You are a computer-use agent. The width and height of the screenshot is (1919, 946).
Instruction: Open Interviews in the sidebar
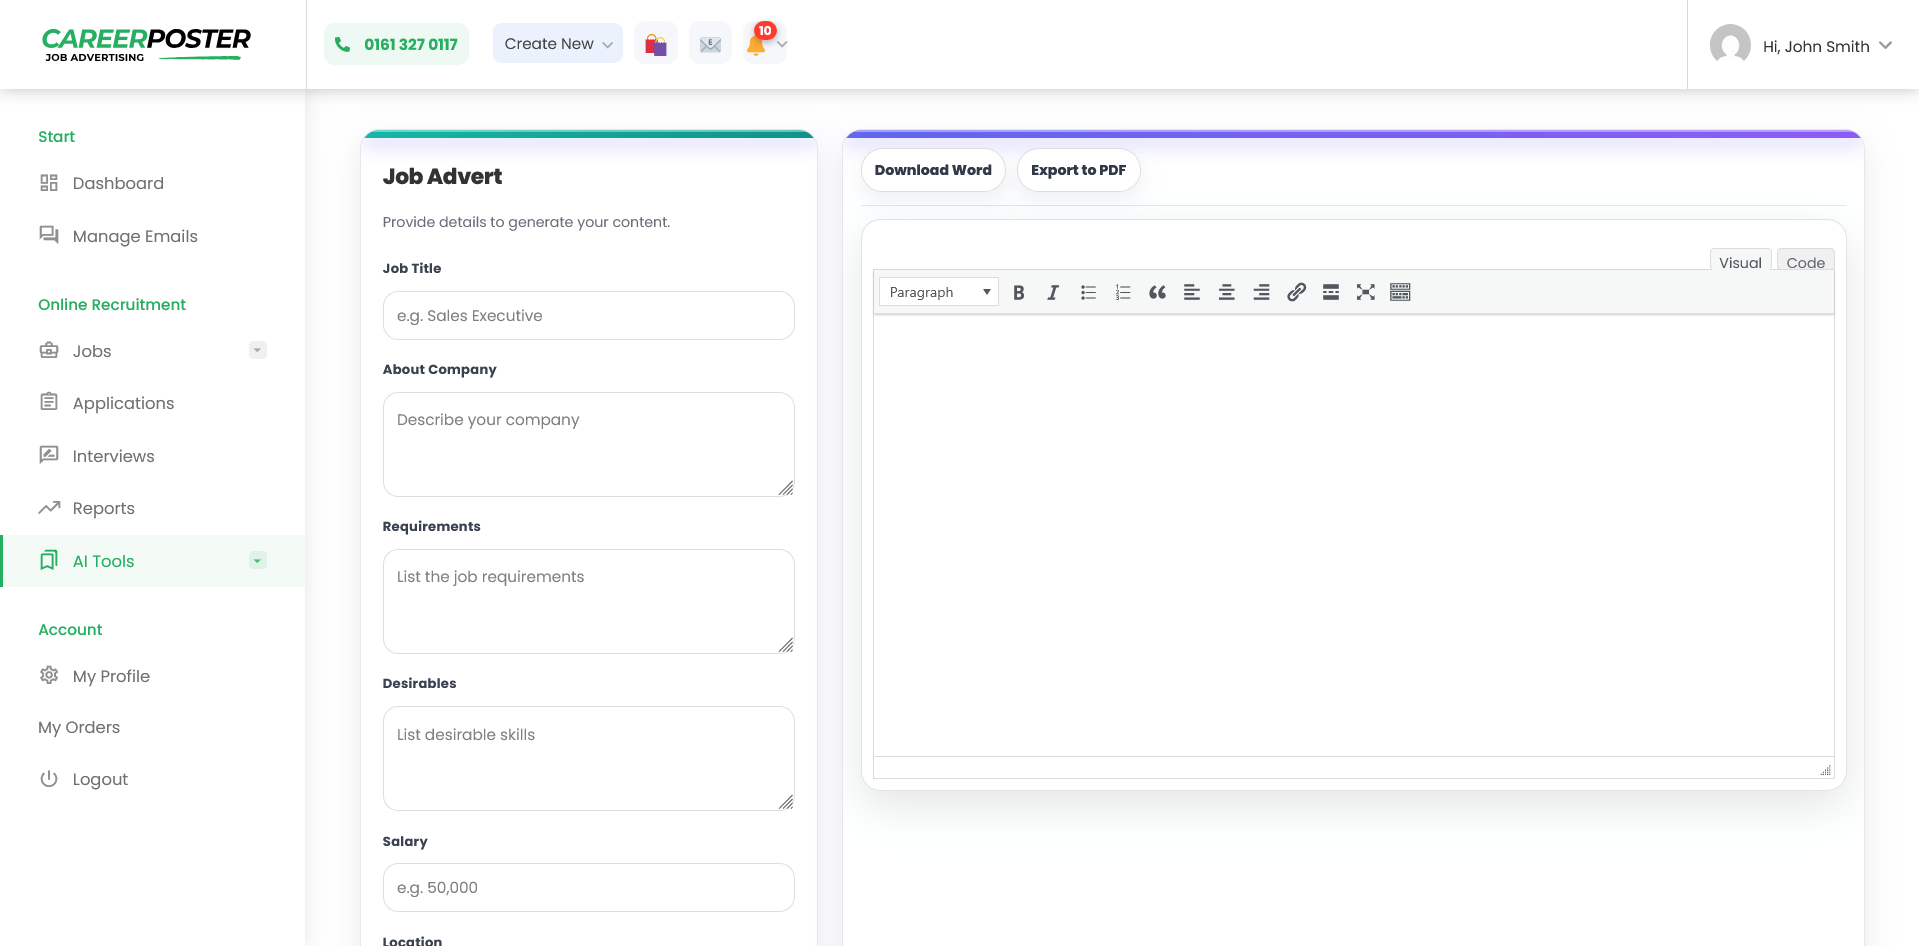click(113, 456)
